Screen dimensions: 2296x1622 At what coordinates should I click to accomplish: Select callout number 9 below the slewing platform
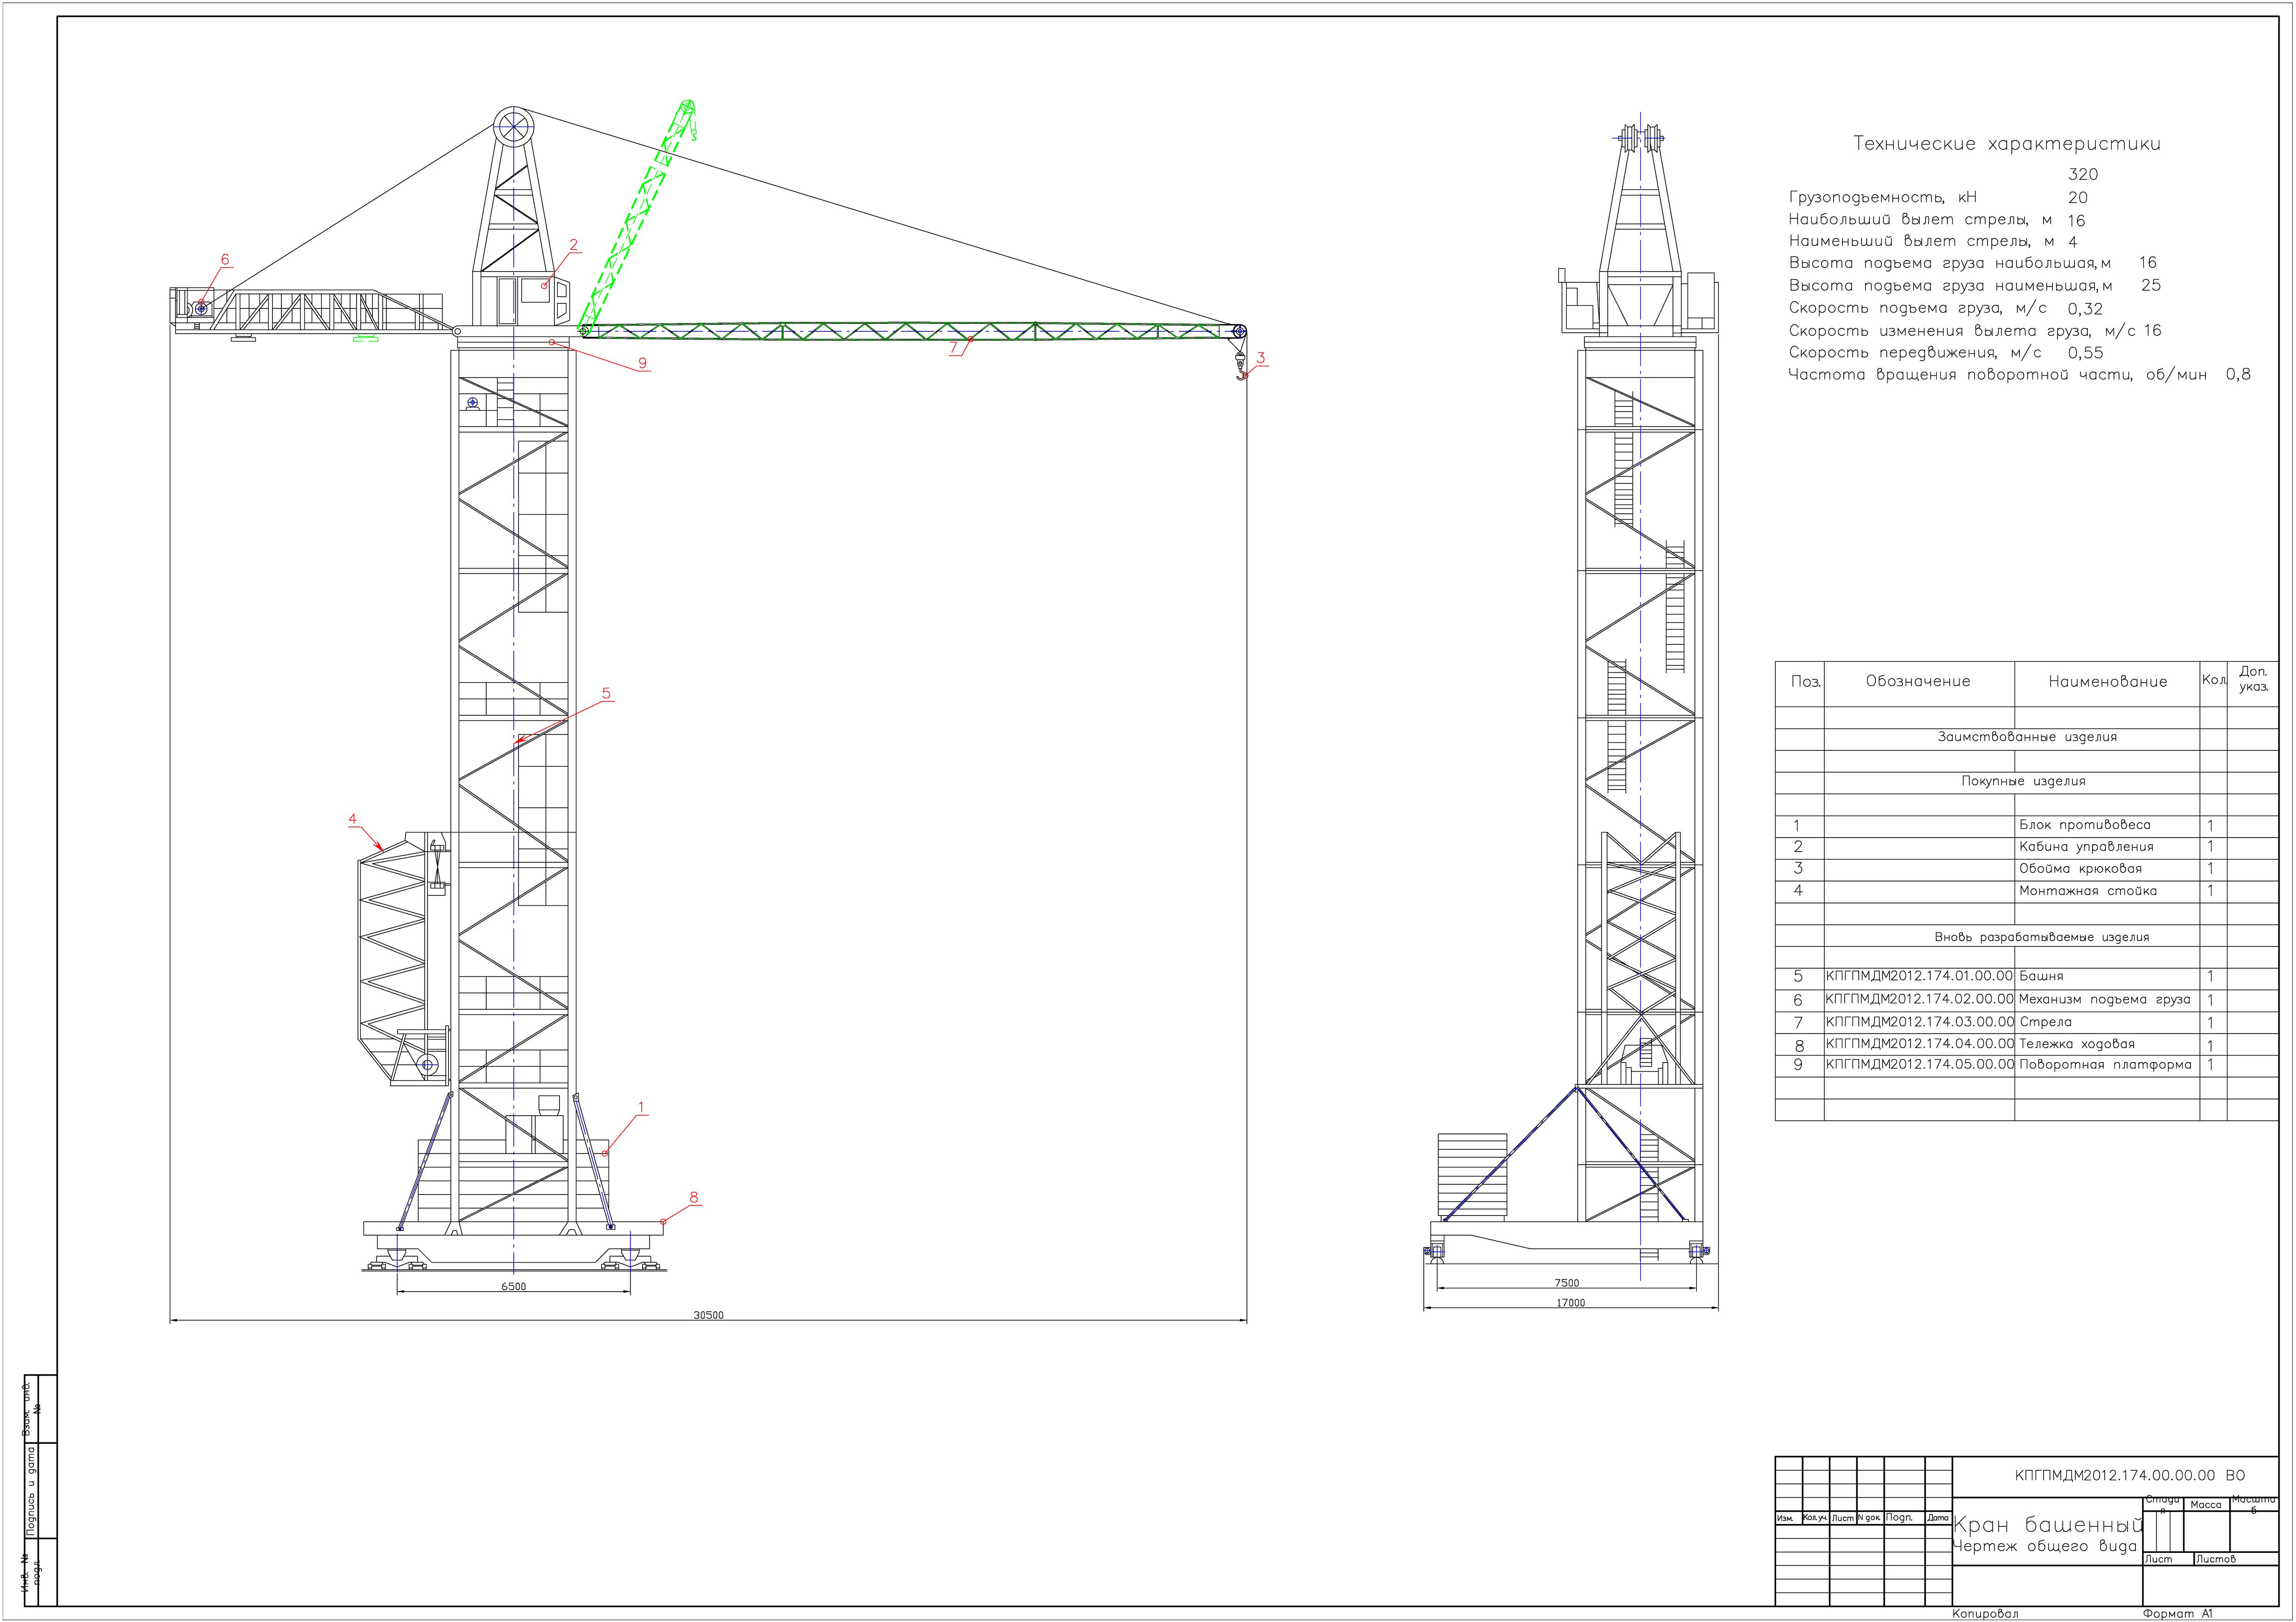[642, 363]
